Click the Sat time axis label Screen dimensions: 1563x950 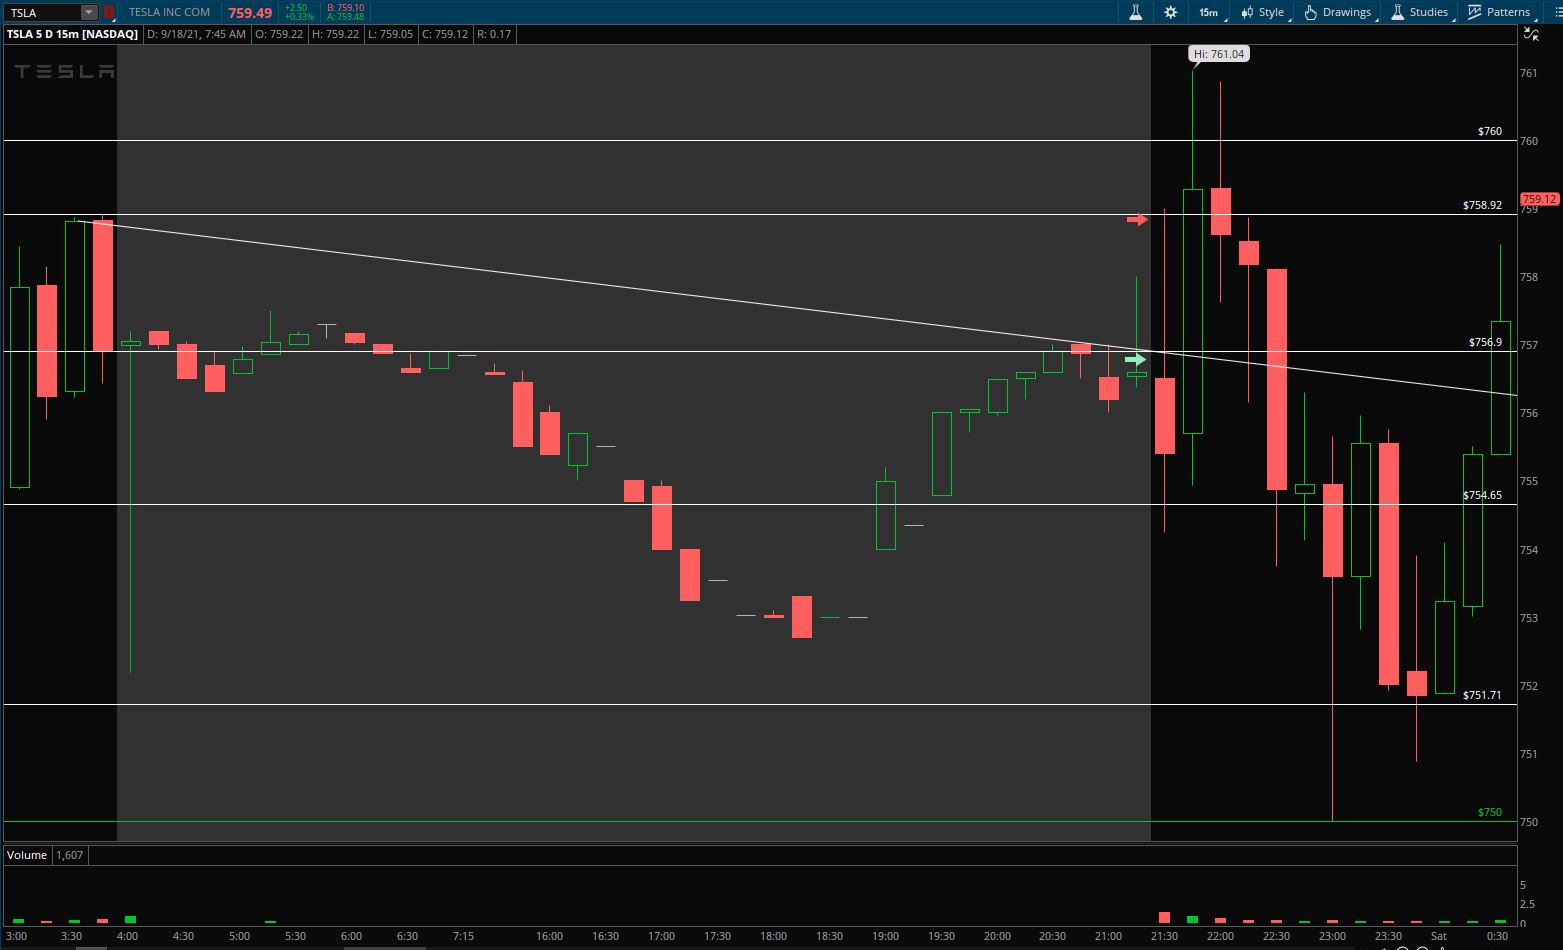(1438, 936)
